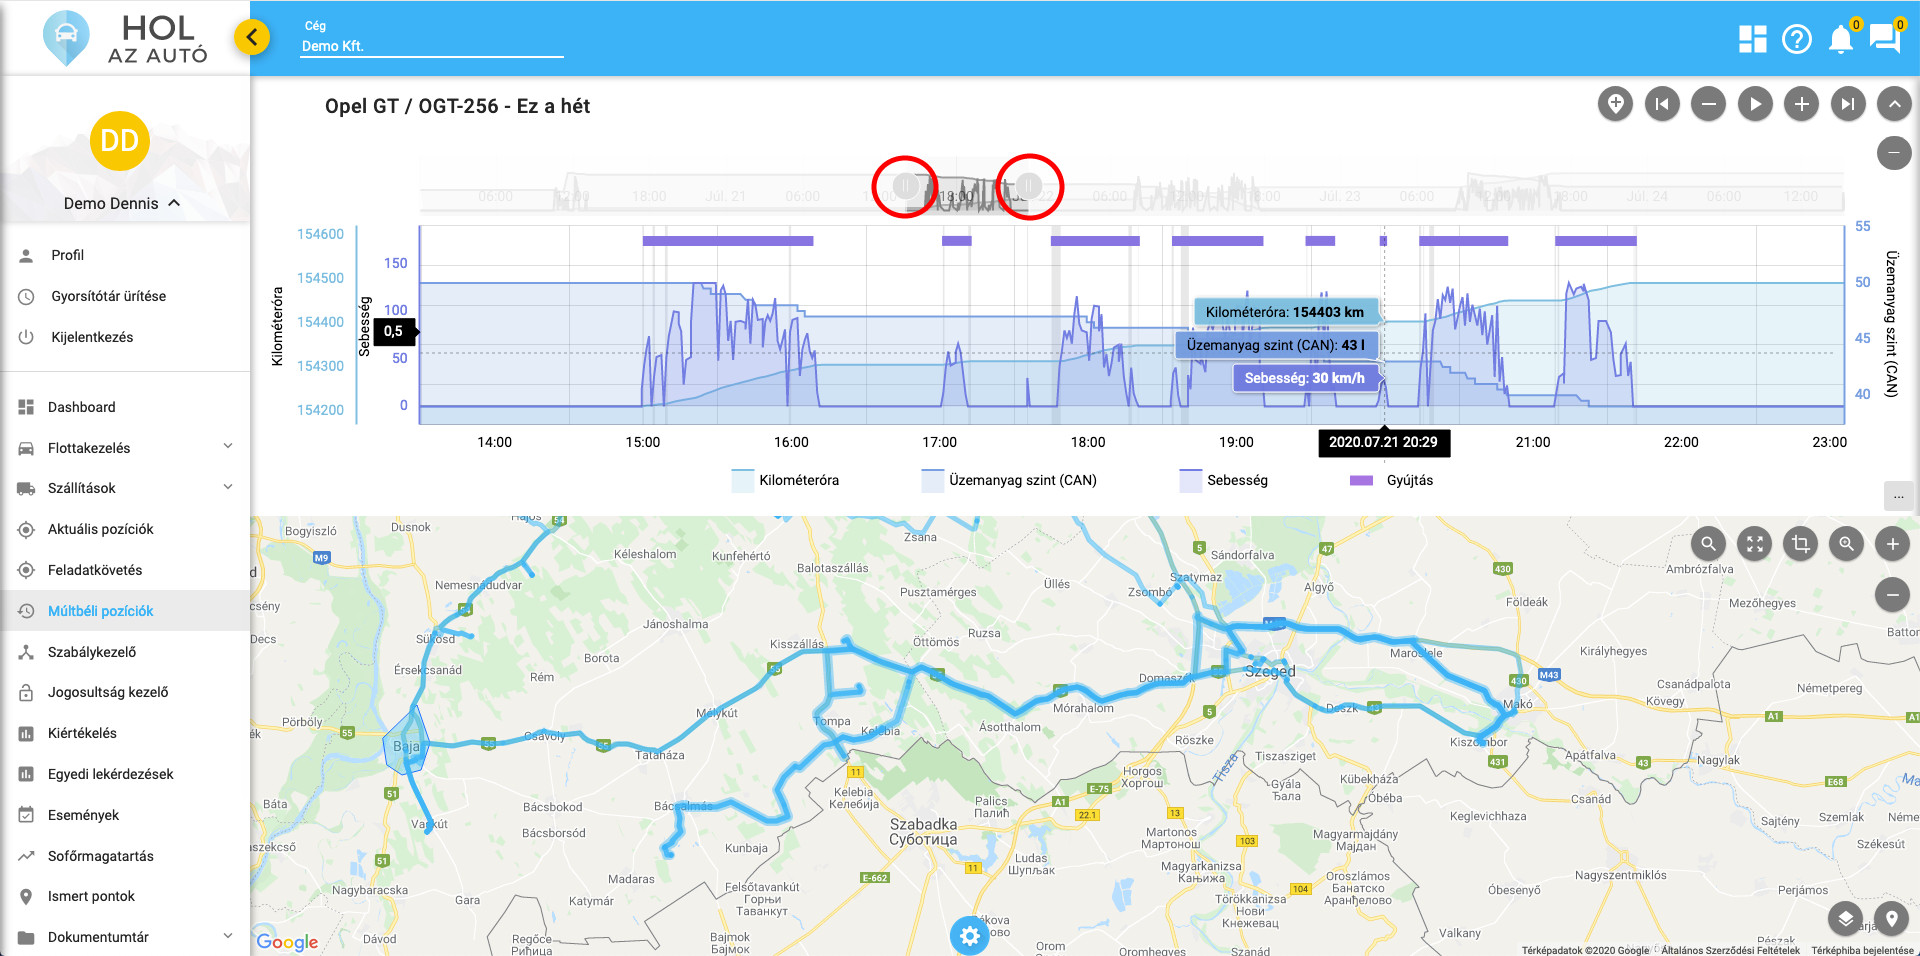Open the help question mark icon
1920x956 pixels.
pyautogui.click(x=1796, y=39)
